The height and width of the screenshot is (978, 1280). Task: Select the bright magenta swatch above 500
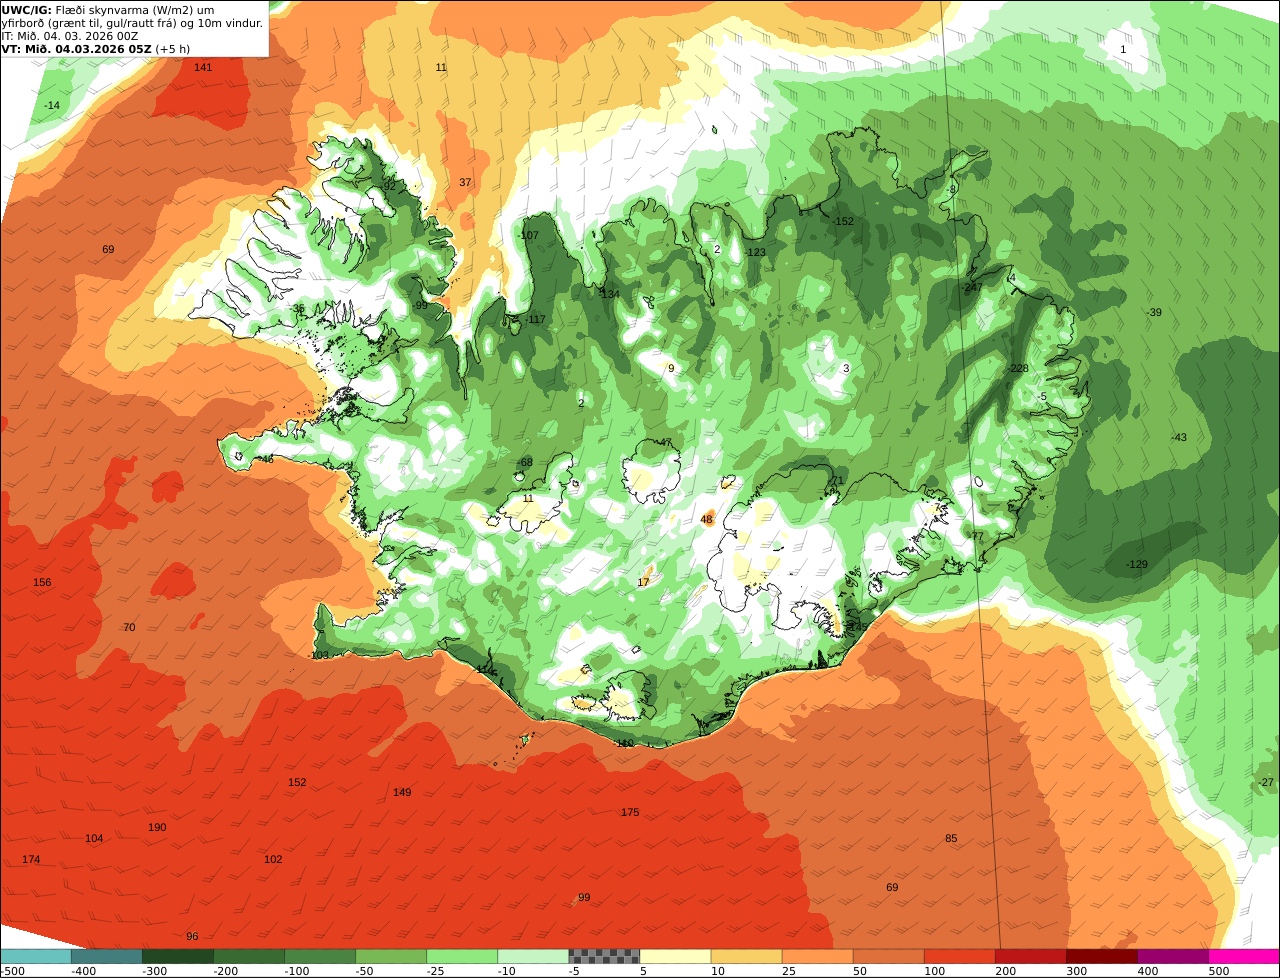tap(1244, 956)
